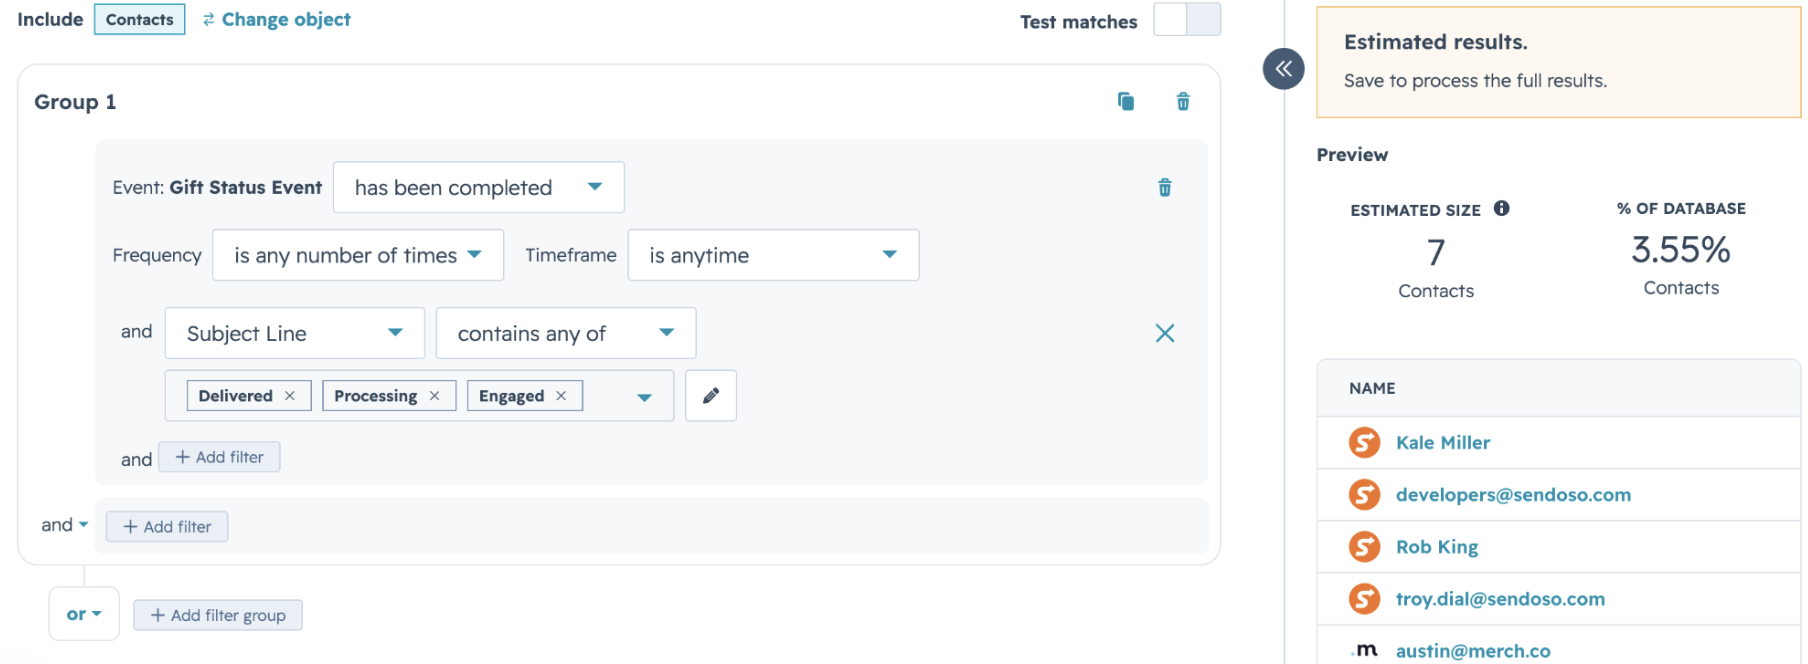Click the austin@merch.co avatar icon
The image size is (1808, 664).
(x=1365, y=650)
